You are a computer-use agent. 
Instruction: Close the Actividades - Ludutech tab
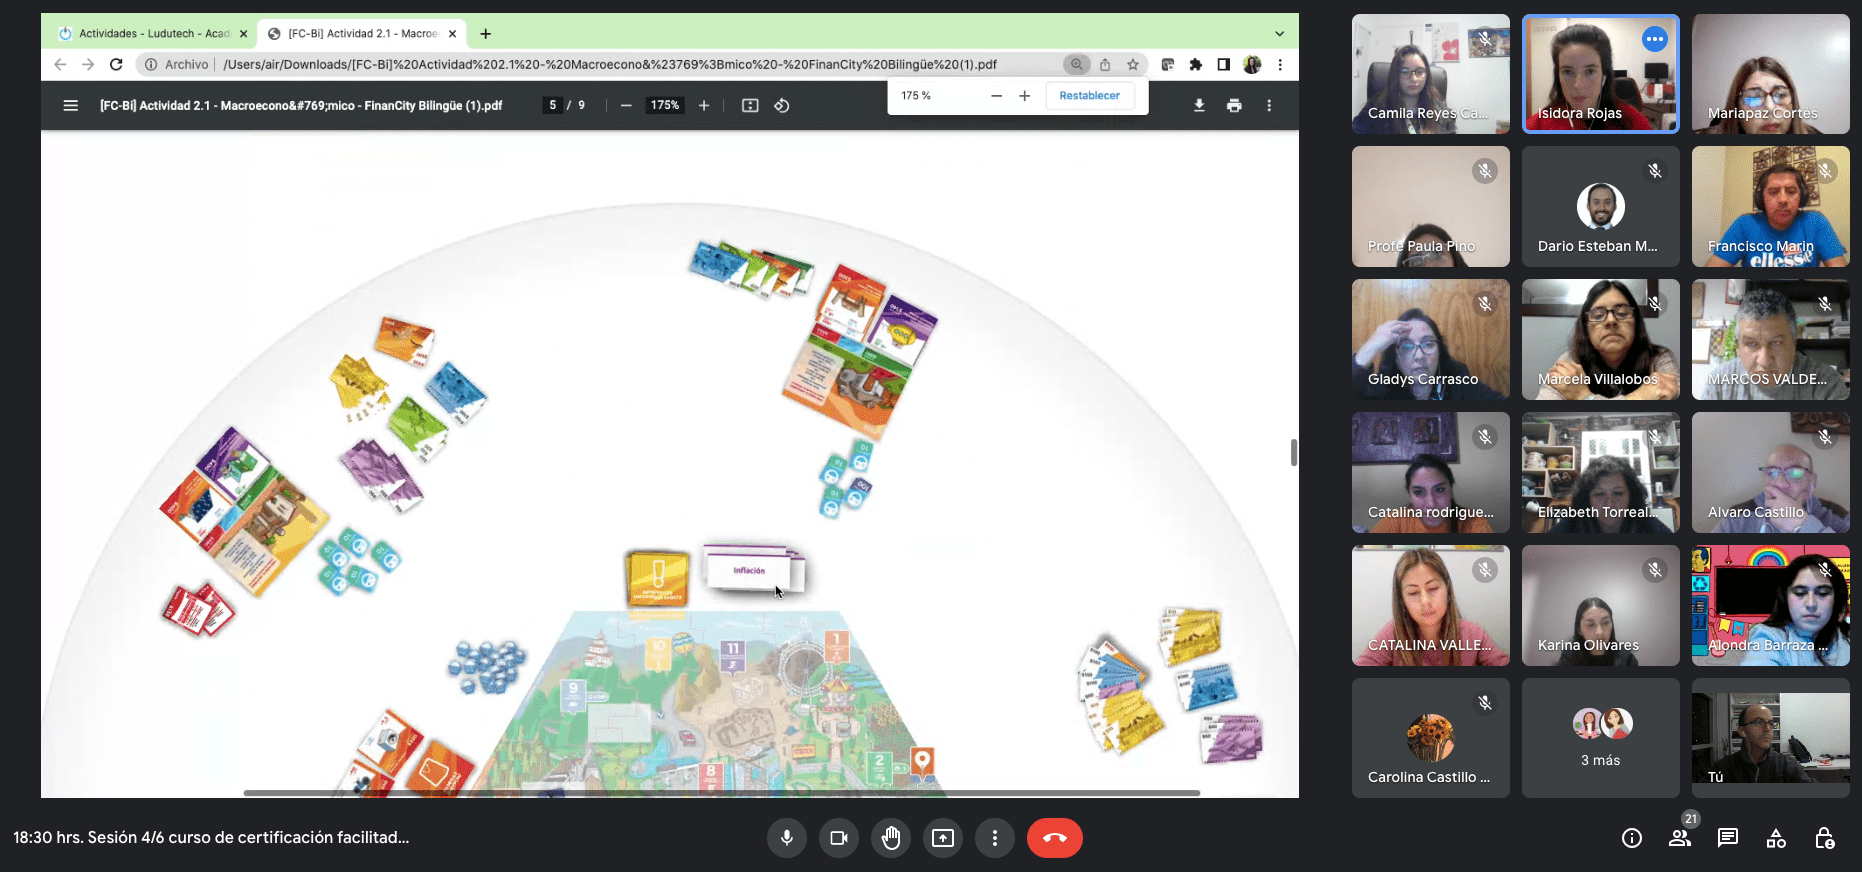[243, 33]
